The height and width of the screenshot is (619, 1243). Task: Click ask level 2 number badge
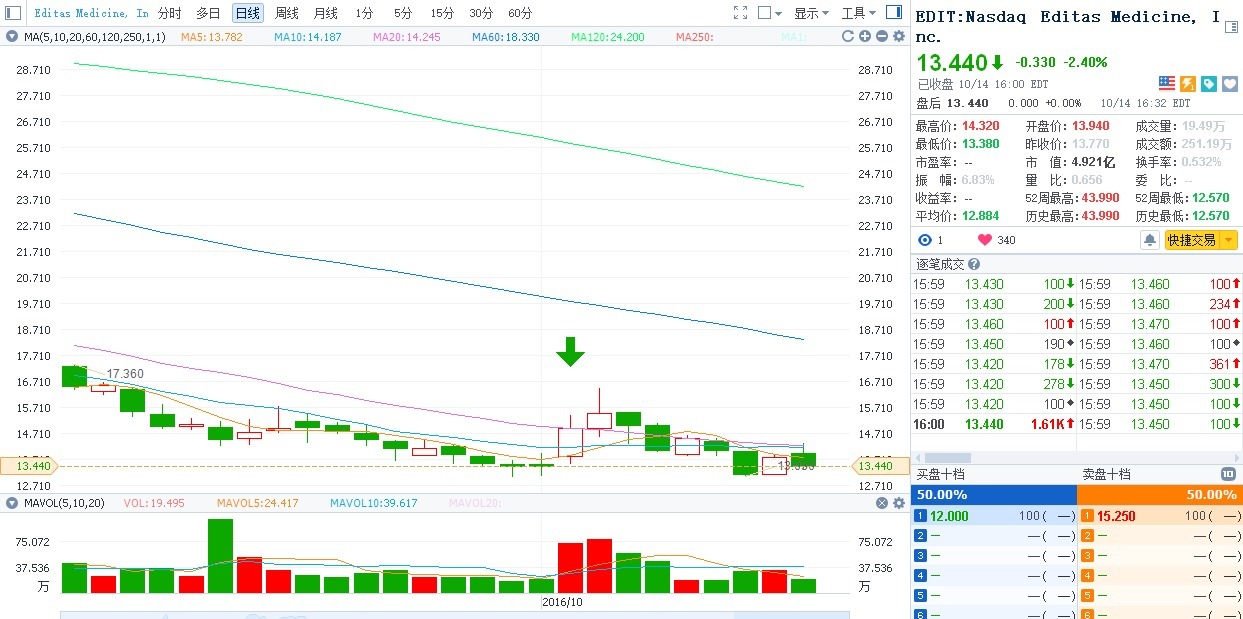click(x=1088, y=536)
